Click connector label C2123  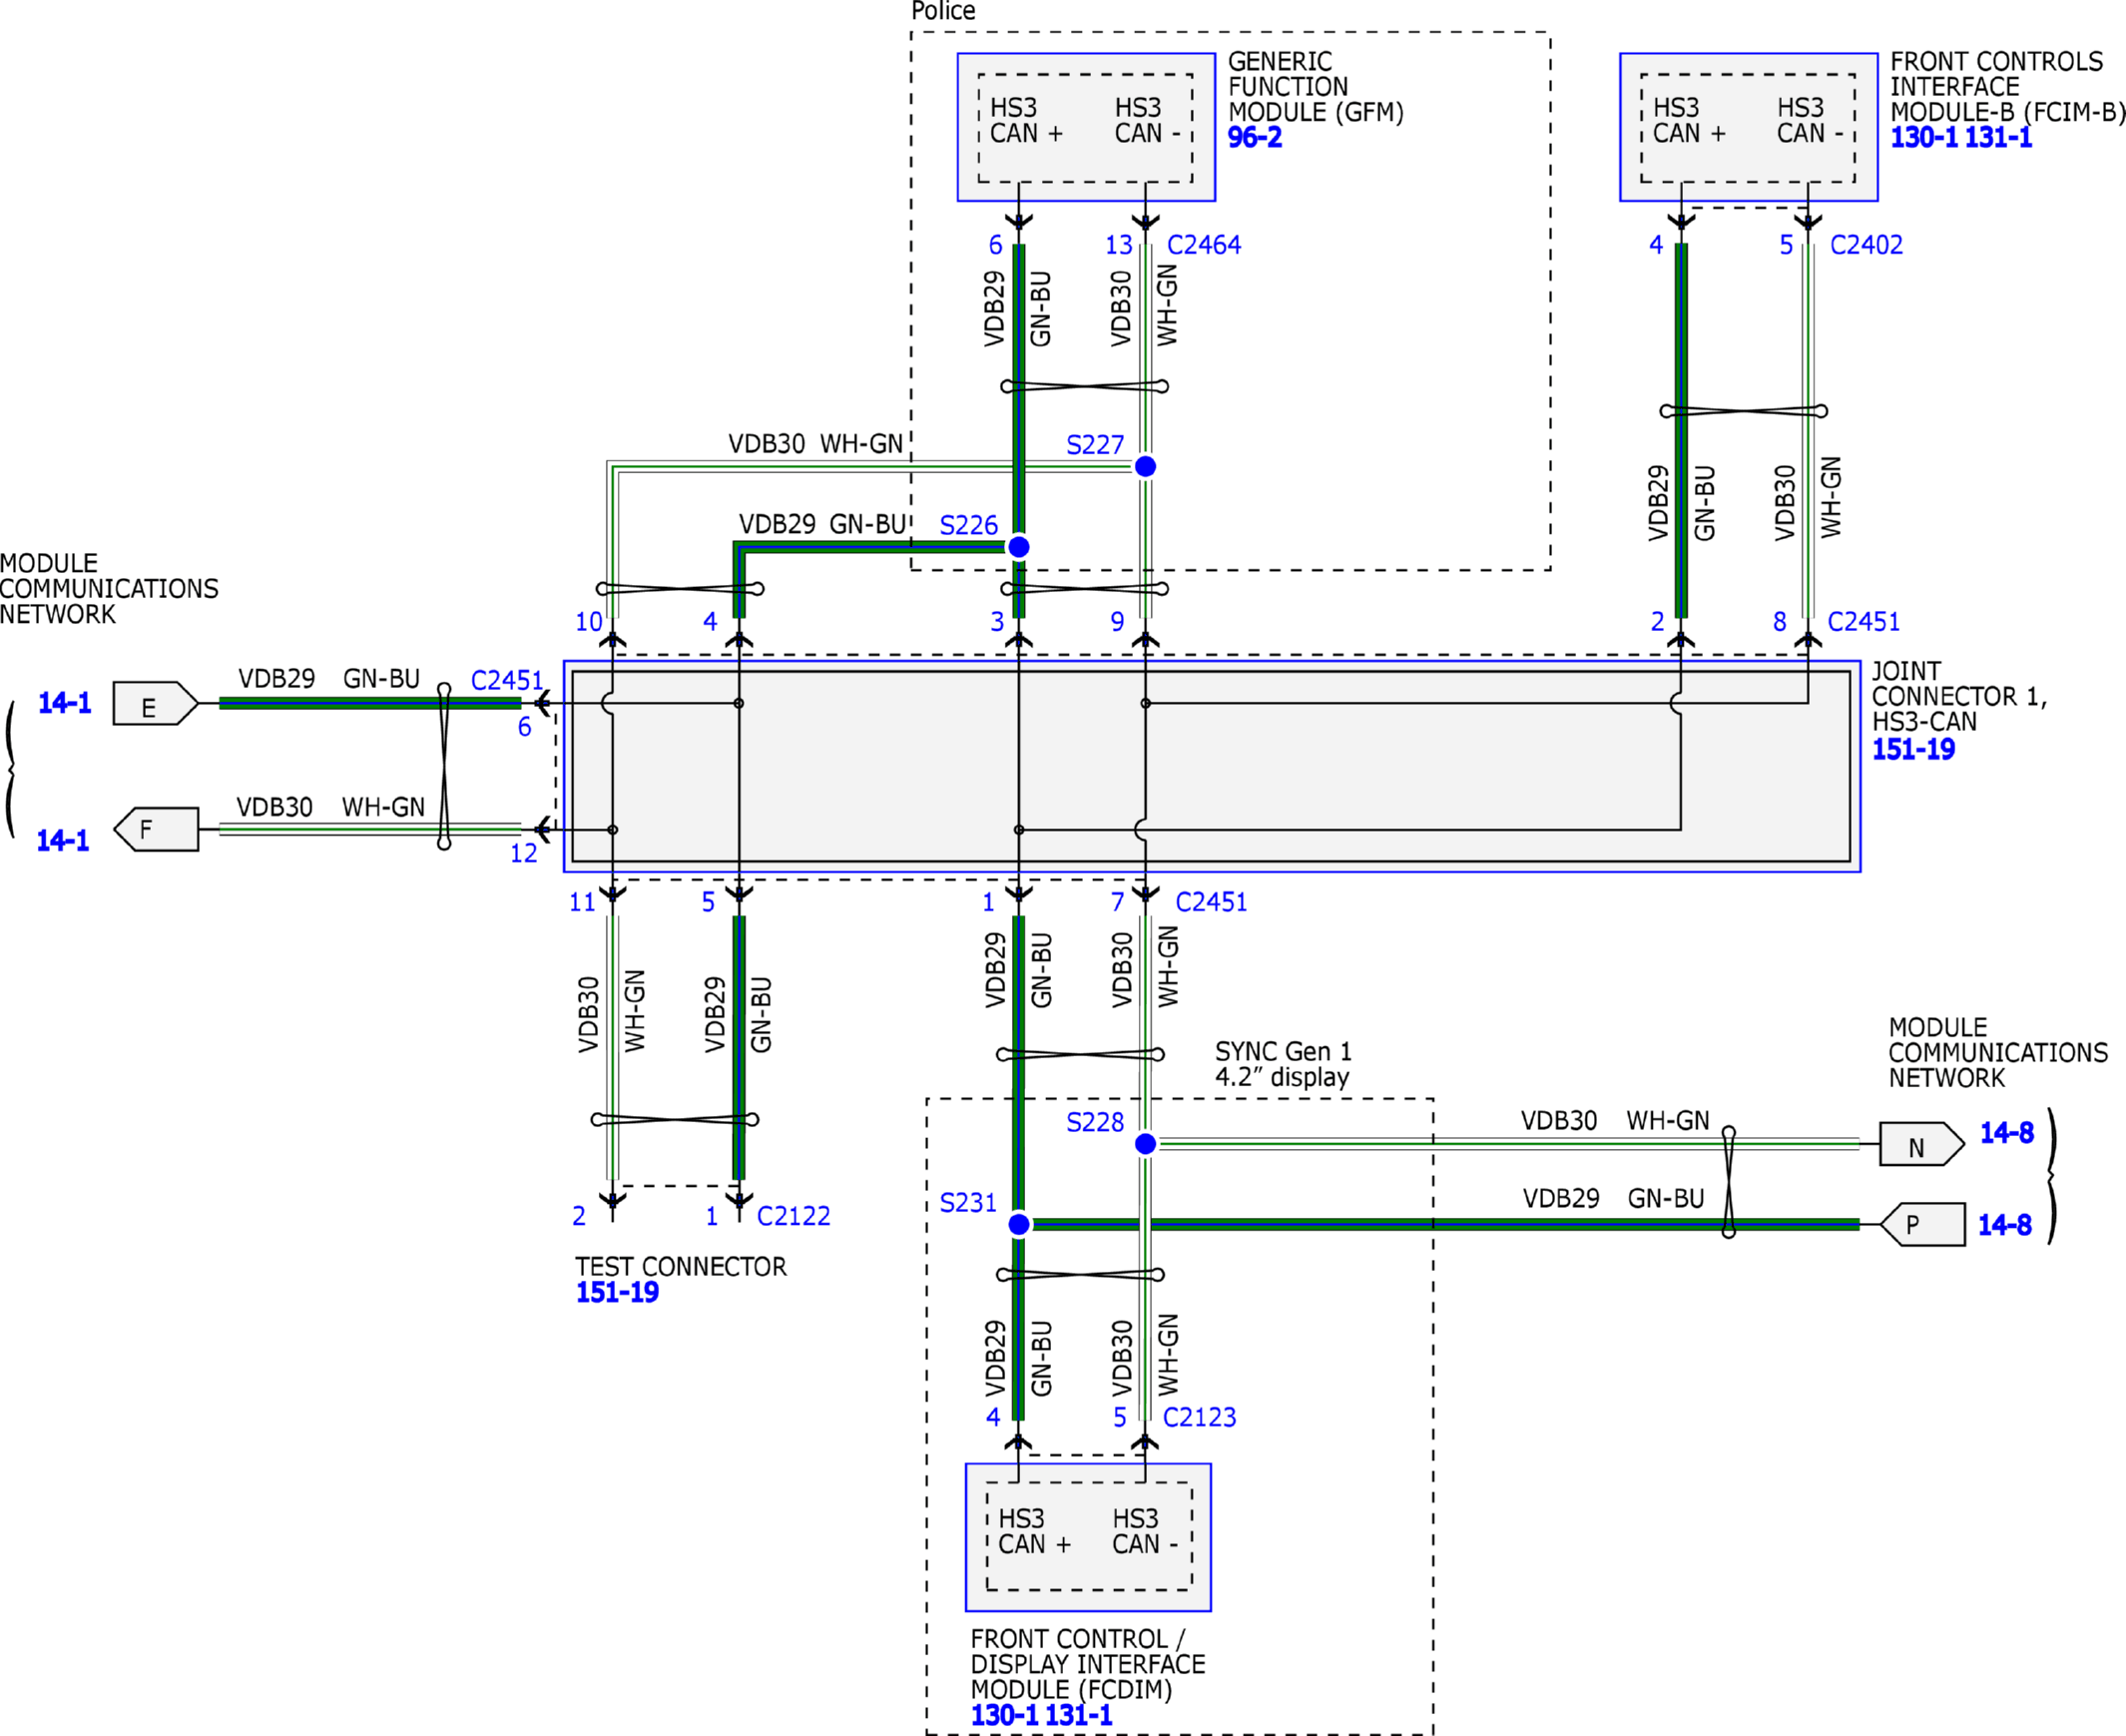[1199, 1417]
